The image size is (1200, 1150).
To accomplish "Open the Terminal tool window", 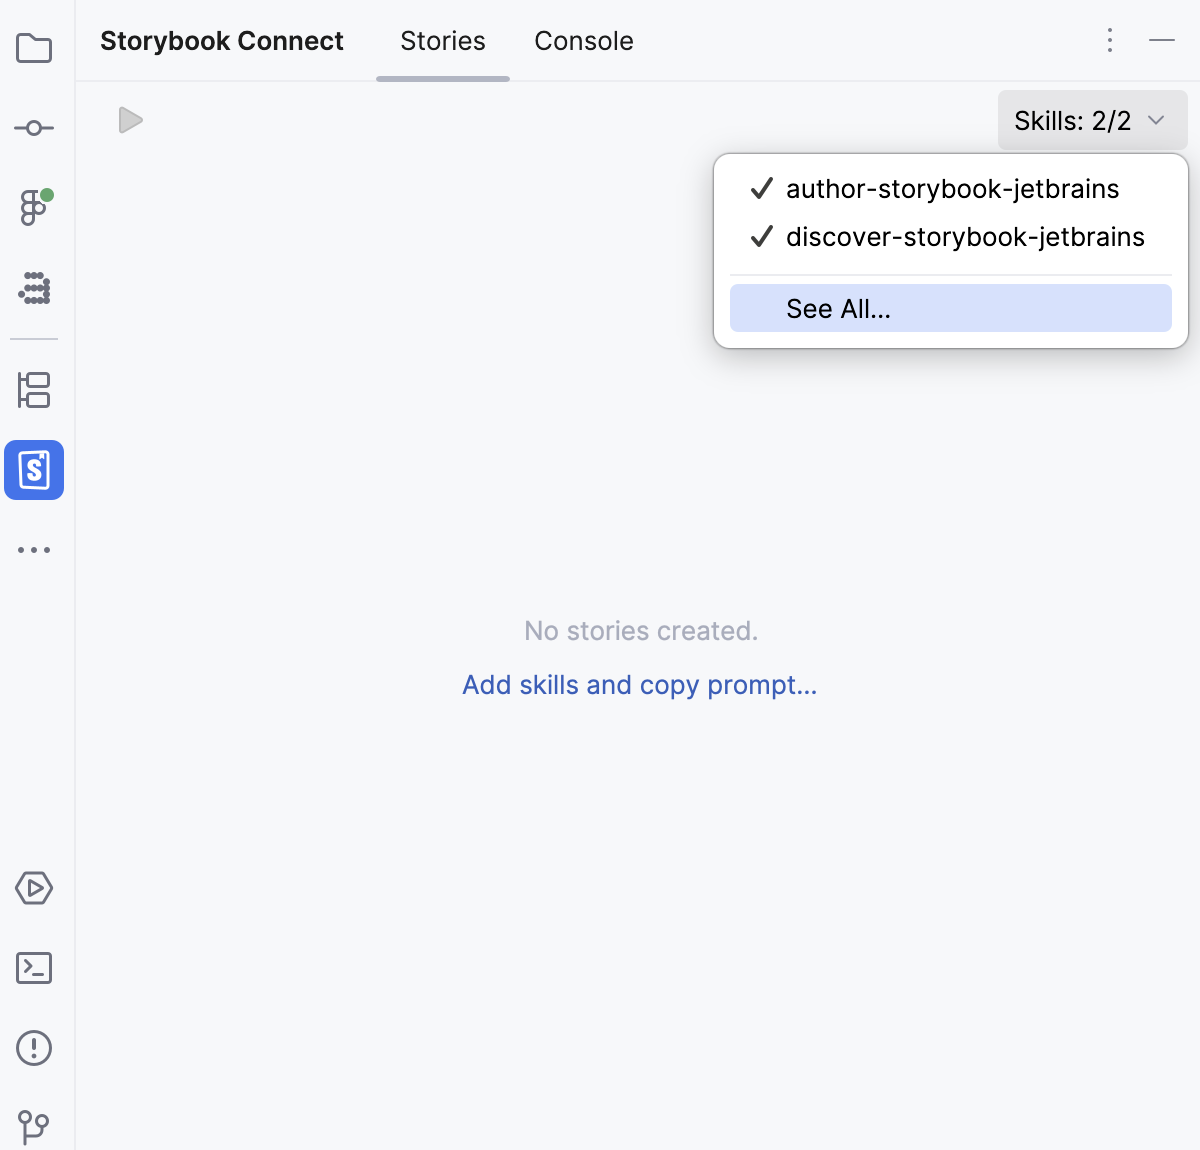I will pos(34,968).
